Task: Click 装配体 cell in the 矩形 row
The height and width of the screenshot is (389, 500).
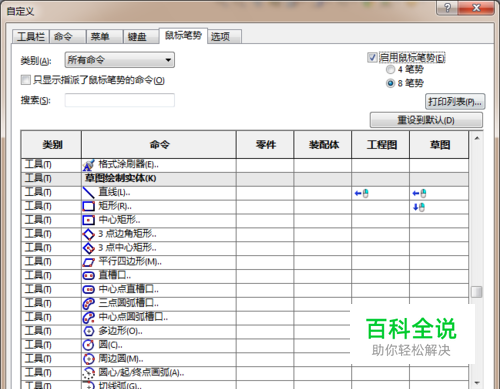Action: (323, 207)
